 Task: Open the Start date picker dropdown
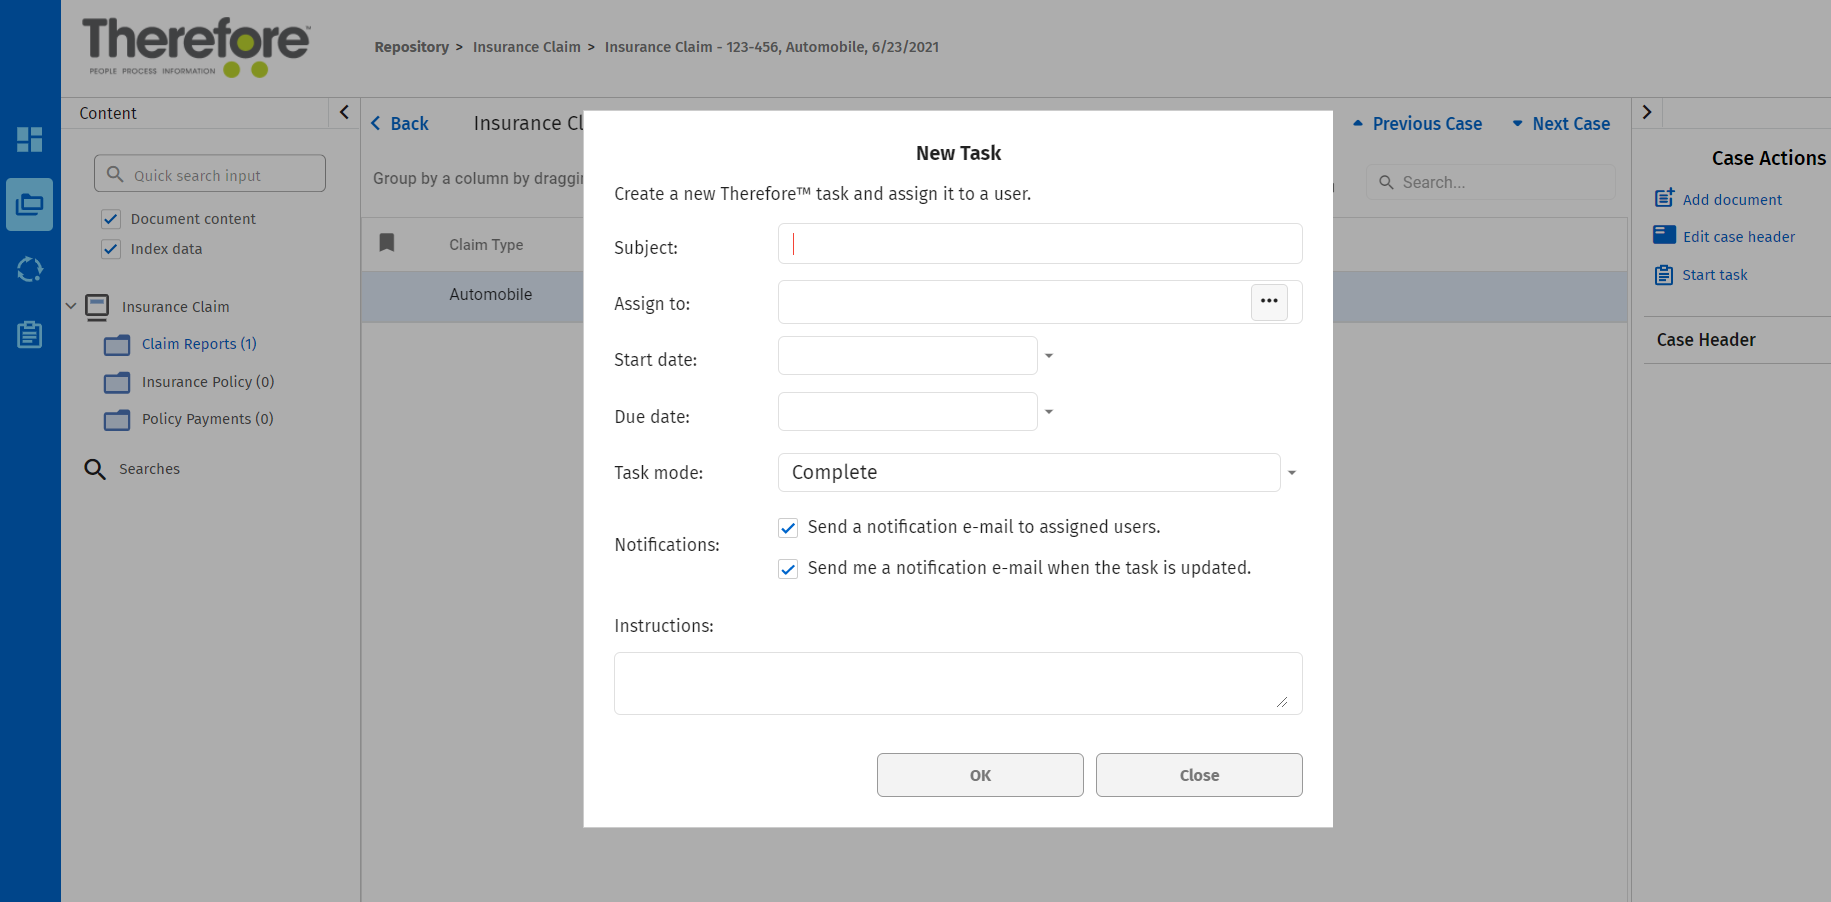tap(1049, 356)
